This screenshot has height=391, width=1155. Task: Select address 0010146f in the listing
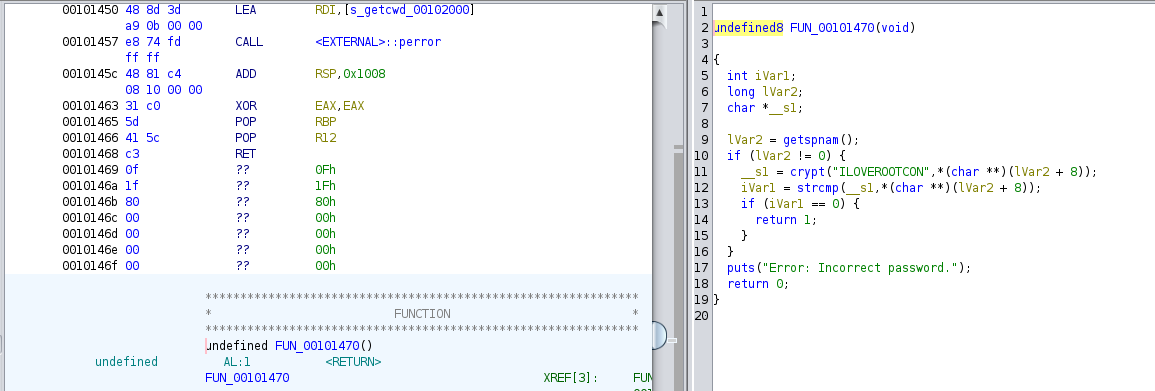pos(90,266)
